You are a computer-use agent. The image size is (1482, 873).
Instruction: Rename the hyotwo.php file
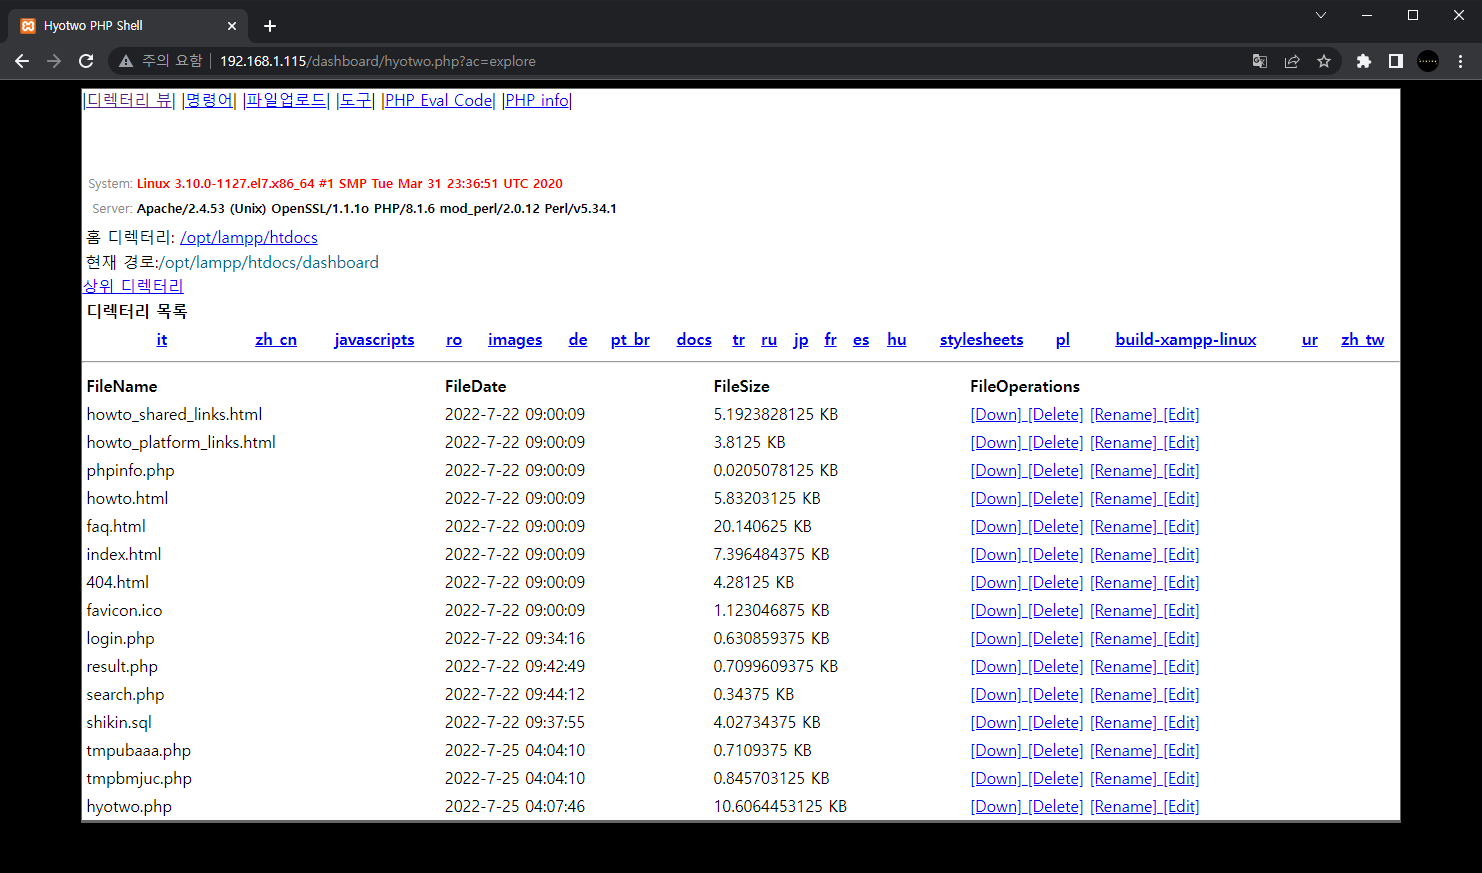1123,806
